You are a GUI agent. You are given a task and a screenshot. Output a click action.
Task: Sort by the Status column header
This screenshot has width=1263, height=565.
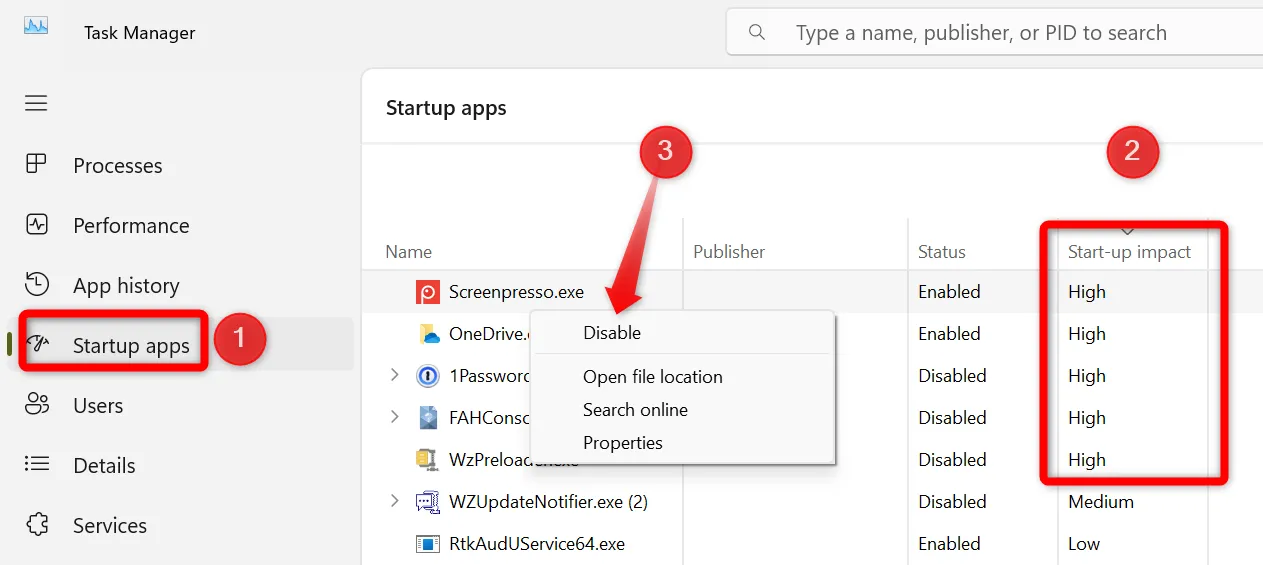click(942, 252)
